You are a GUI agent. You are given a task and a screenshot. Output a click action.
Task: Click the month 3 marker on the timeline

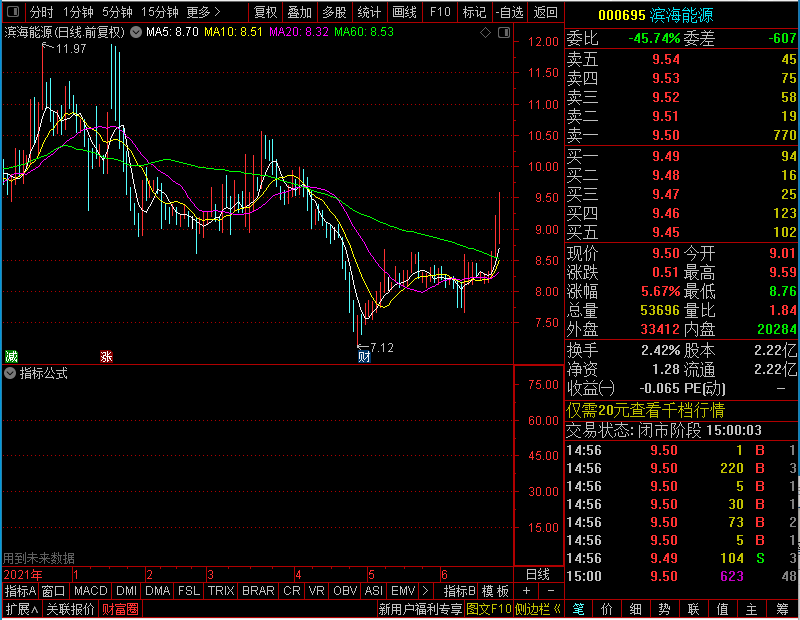click(210, 575)
